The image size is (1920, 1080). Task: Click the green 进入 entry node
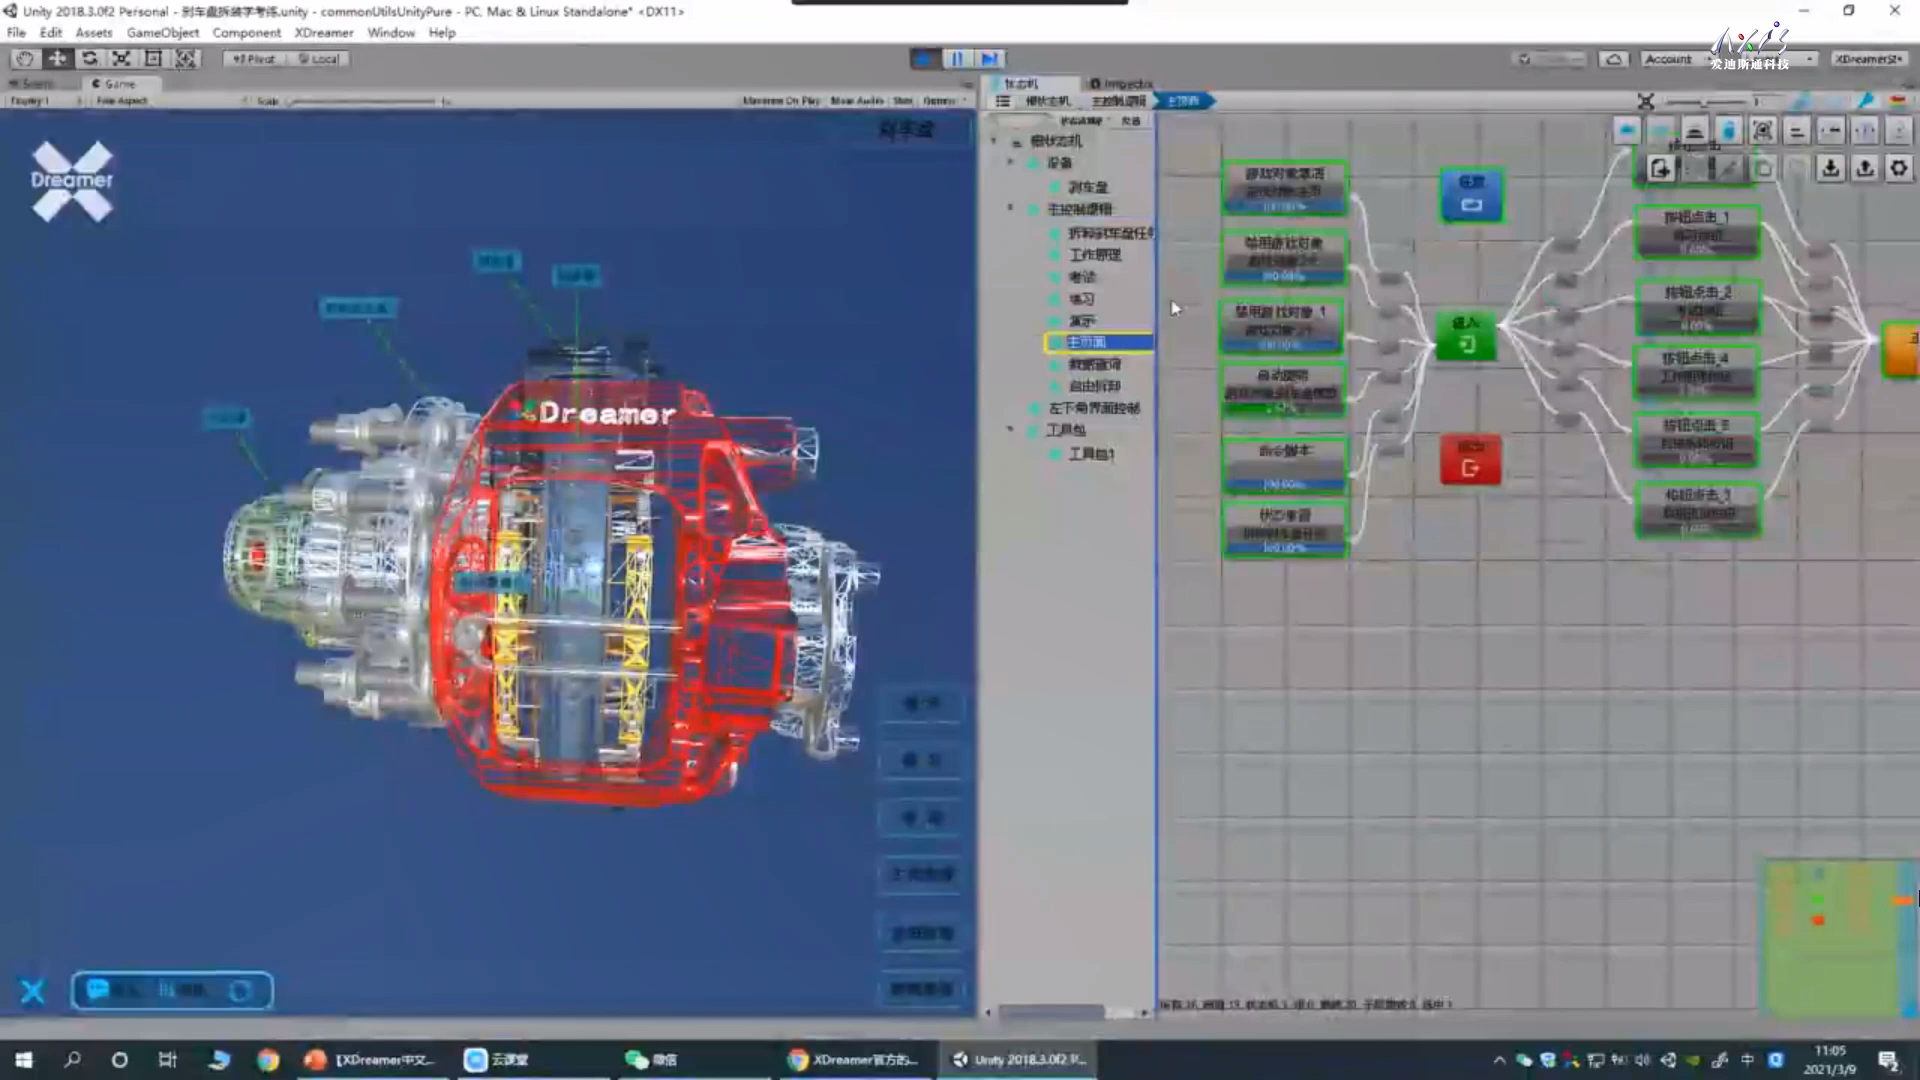tap(1466, 336)
